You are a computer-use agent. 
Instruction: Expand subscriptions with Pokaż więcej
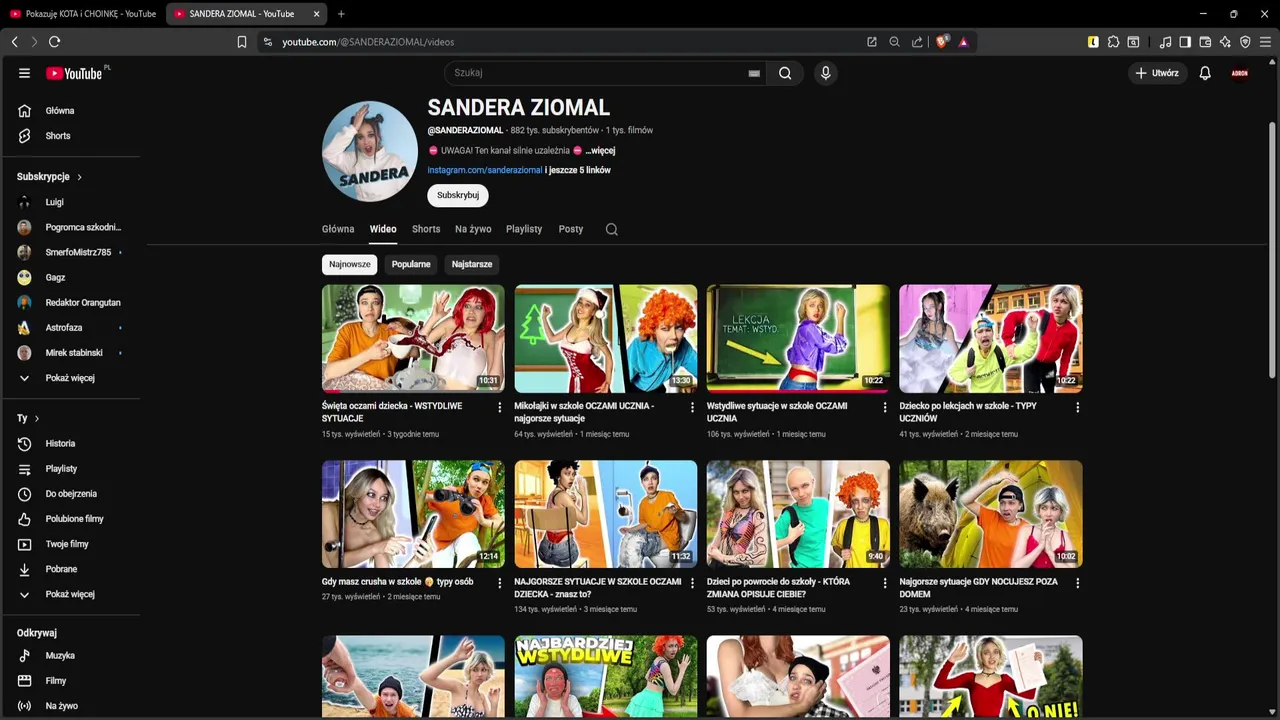pyautogui.click(x=70, y=378)
